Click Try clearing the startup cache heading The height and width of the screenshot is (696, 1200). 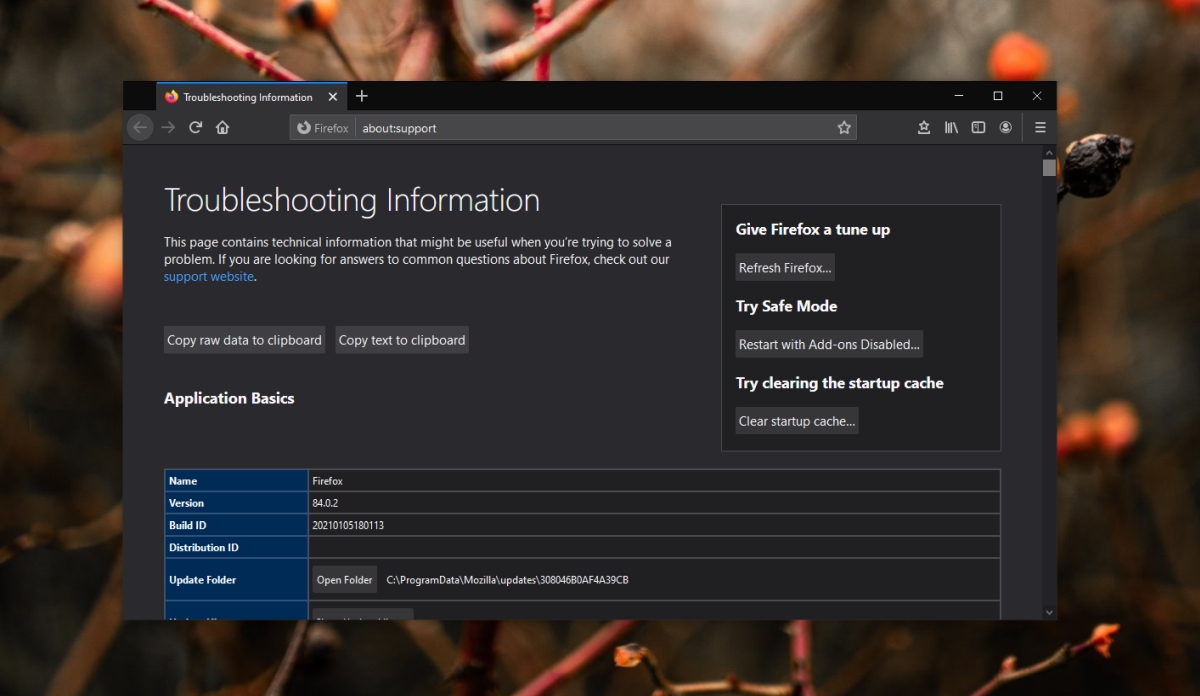point(840,383)
